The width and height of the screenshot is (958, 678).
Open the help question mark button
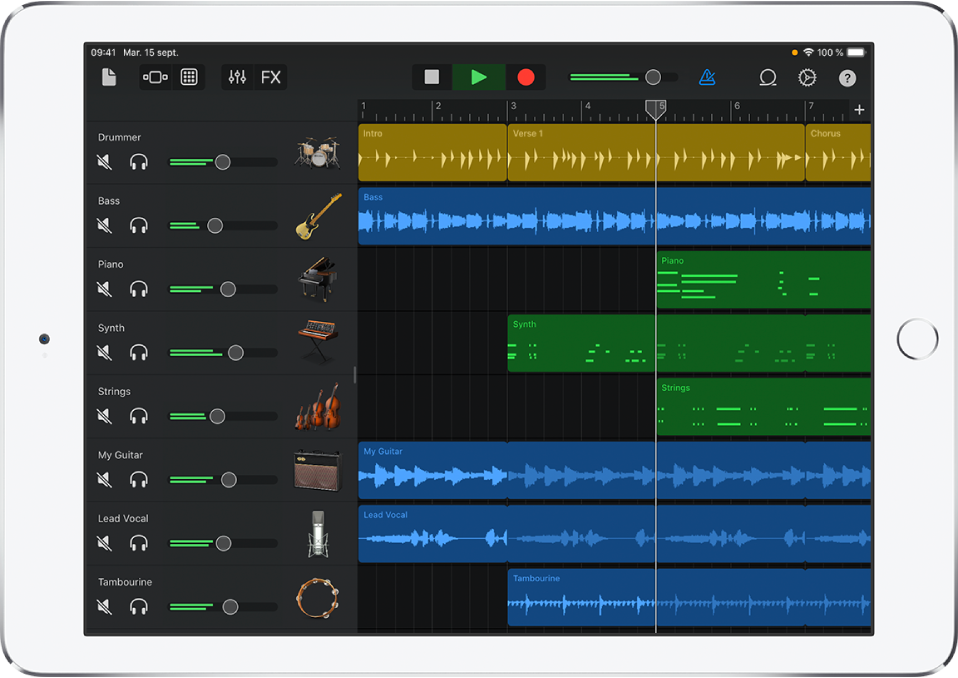847,78
